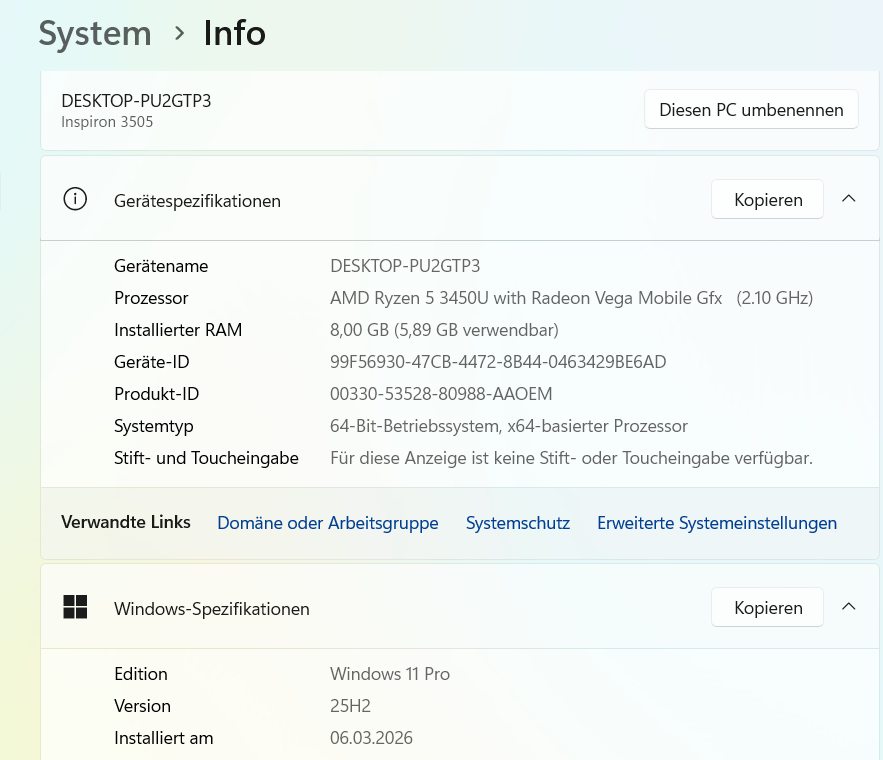Select the 8,00 GB RAM value
The image size is (883, 760).
(x=444, y=330)
